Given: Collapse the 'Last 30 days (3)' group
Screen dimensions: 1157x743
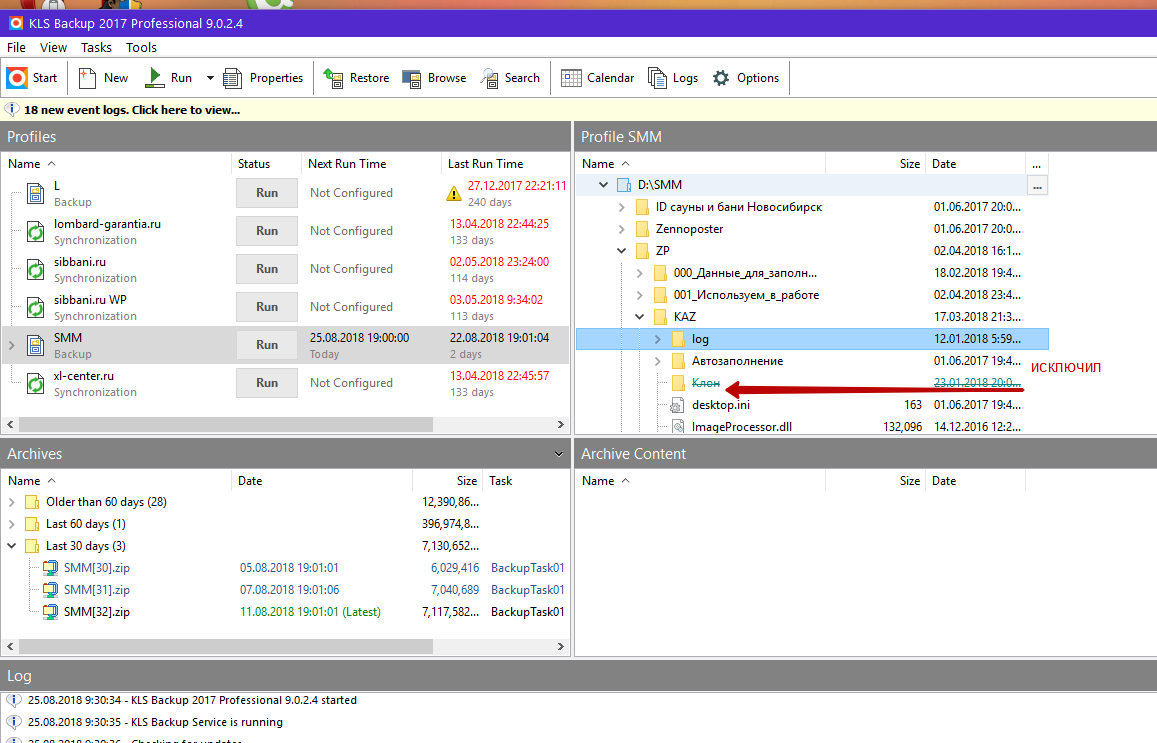Looking at the screenshot, I should tap(12, 546).
